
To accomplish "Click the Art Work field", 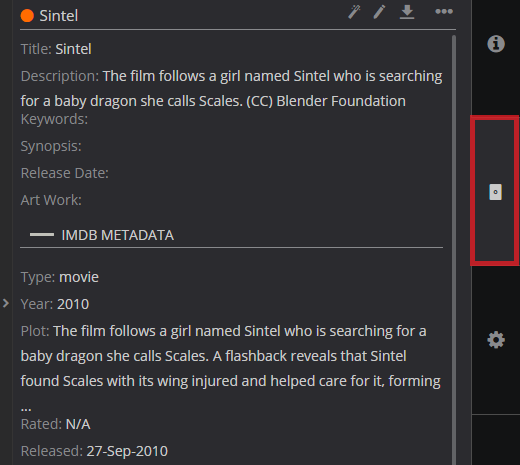I will pyautogui.click(x=51, y=200).
